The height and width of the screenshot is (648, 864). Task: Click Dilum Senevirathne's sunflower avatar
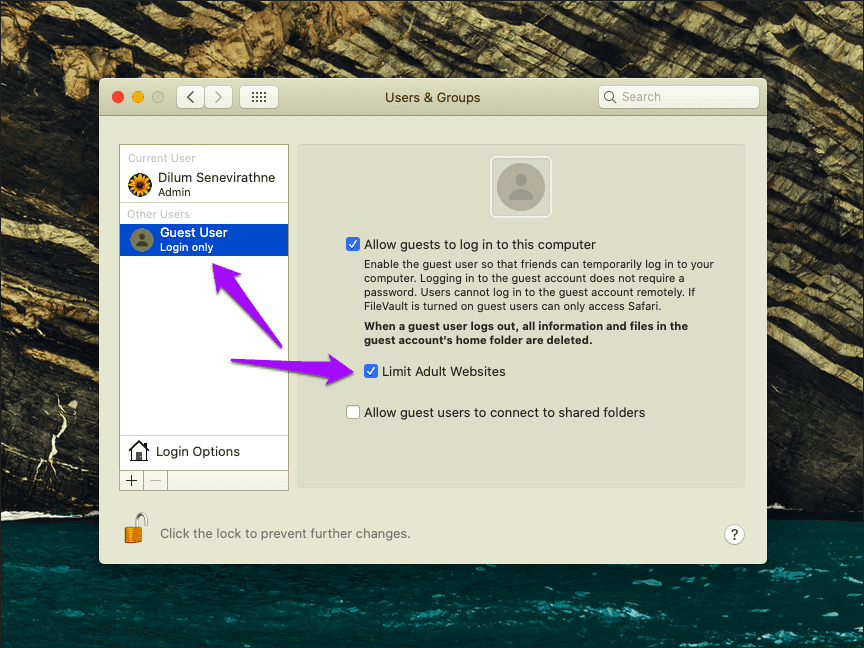point(140,185)
